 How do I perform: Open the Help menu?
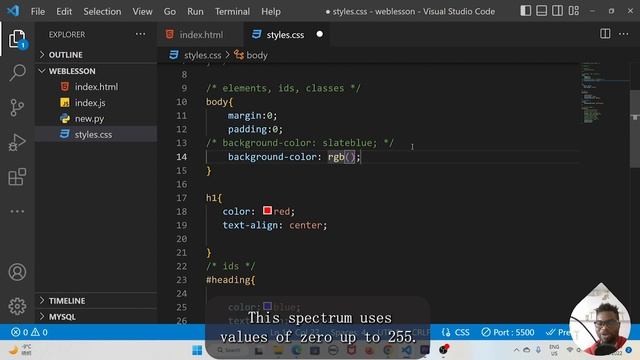point(271,11)
